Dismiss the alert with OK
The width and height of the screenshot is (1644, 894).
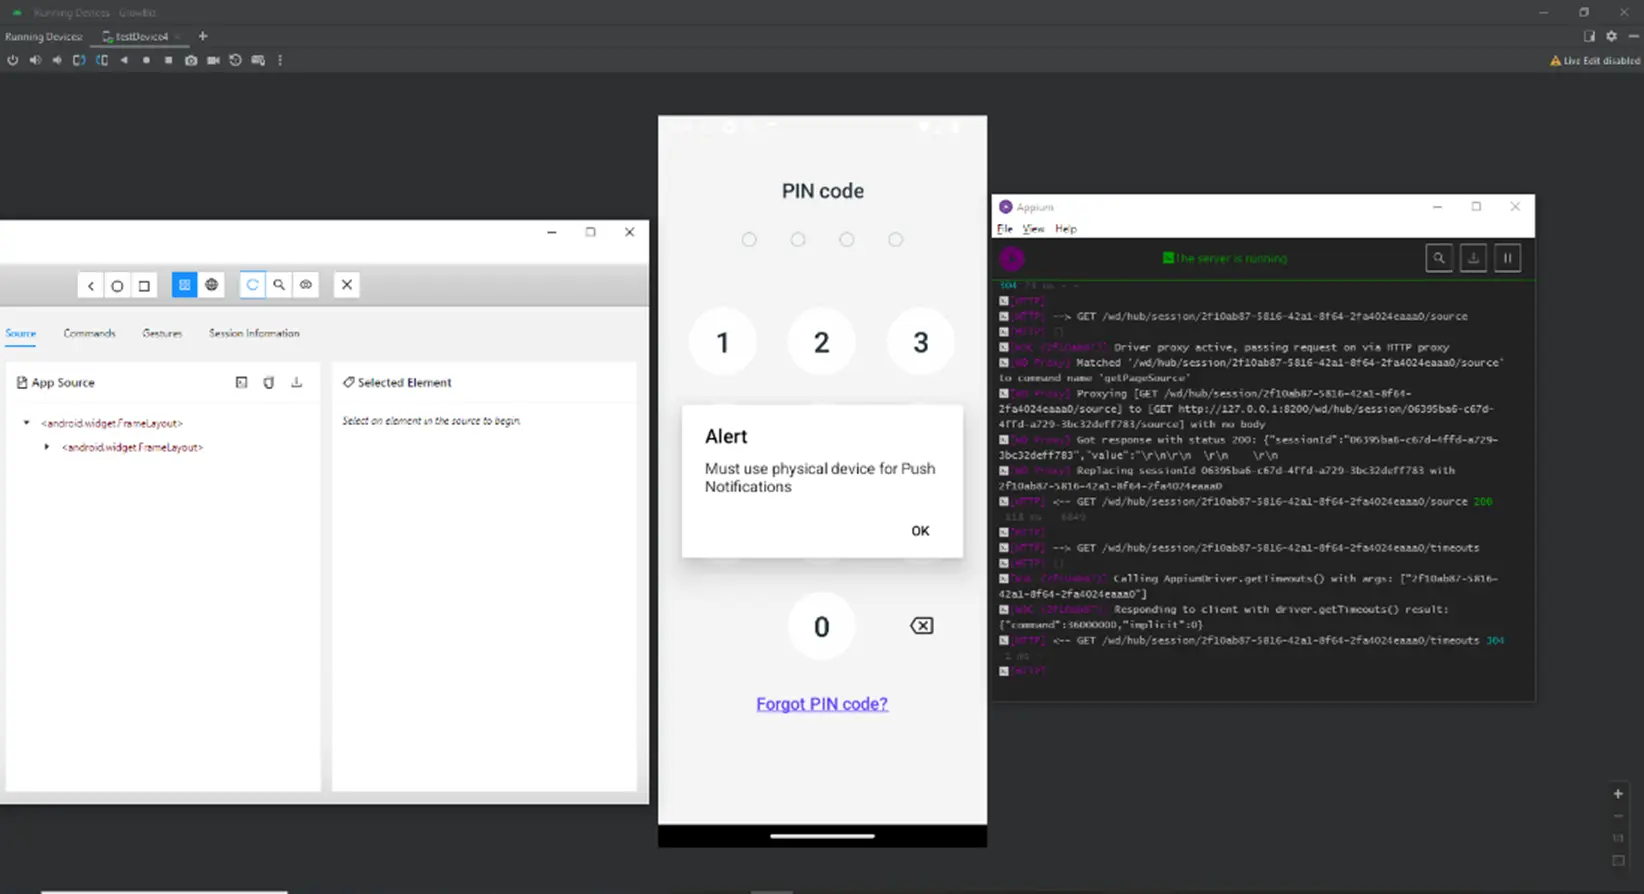click(x=920, y=531)
